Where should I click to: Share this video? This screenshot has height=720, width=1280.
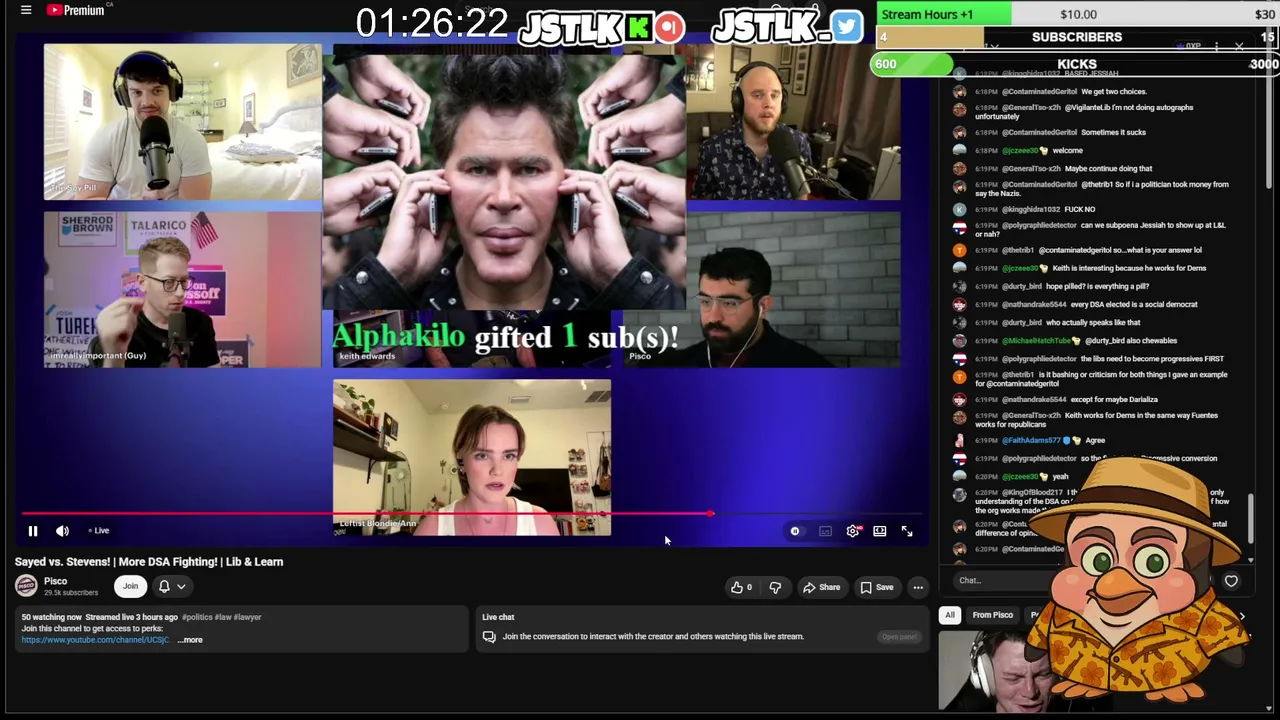821,587
